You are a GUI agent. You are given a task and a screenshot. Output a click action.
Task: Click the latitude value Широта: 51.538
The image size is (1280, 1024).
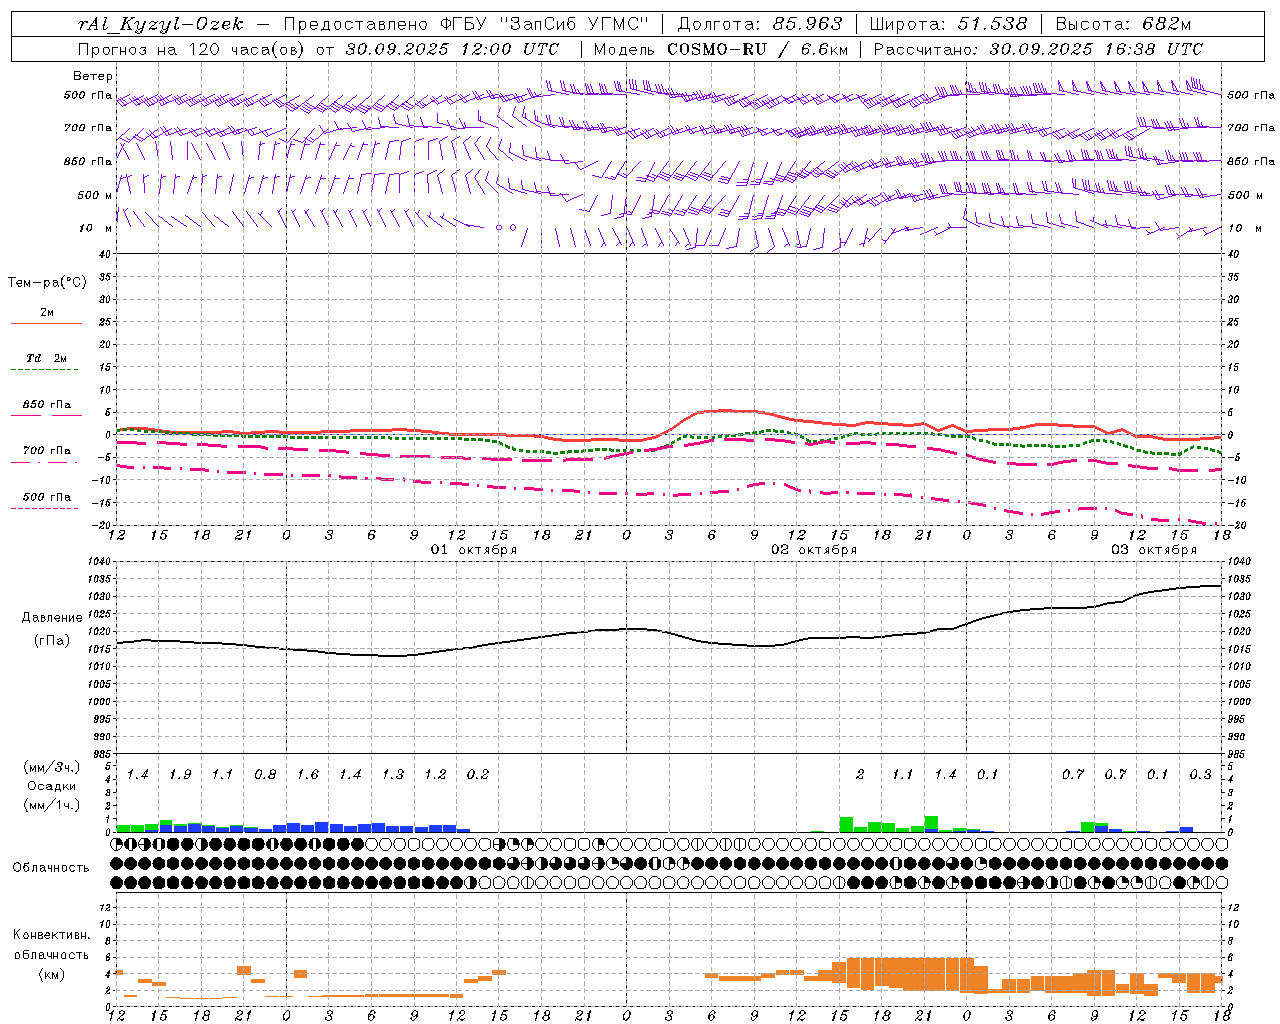coord(949,24)
